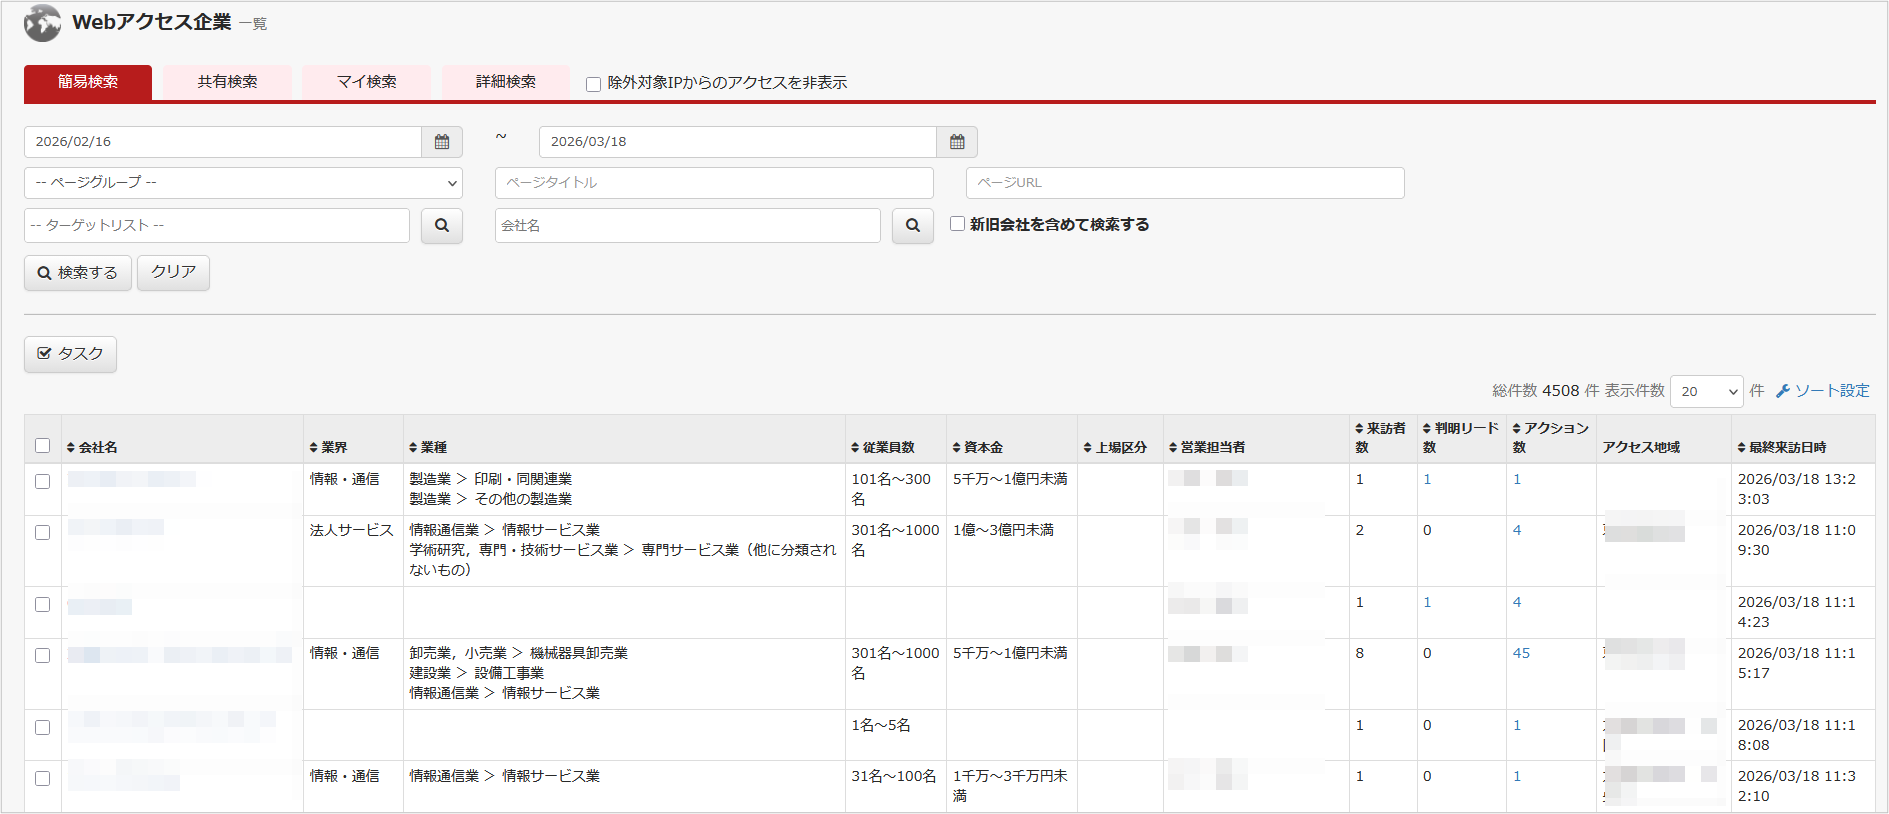
Task: Click the 卸売業, 小売業 > 機械器具卸売業 text
Action: [518, 653]
